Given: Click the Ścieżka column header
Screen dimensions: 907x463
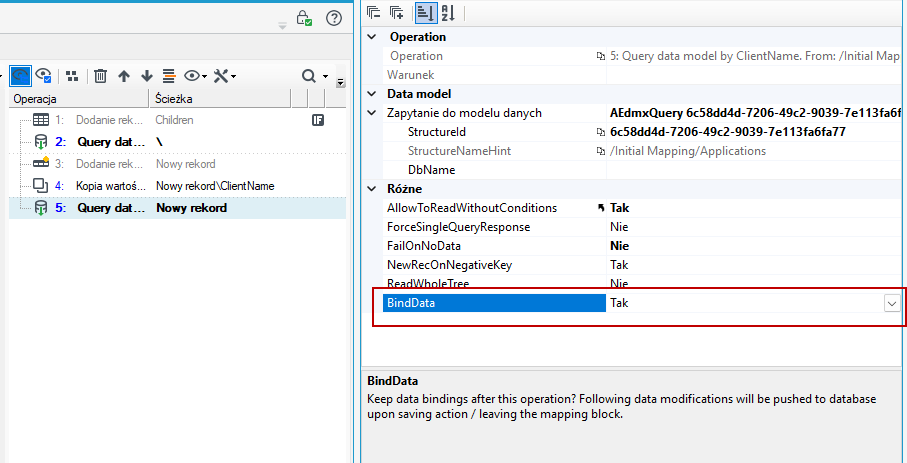Looking at the screenshot, I should tap(220, 99).
